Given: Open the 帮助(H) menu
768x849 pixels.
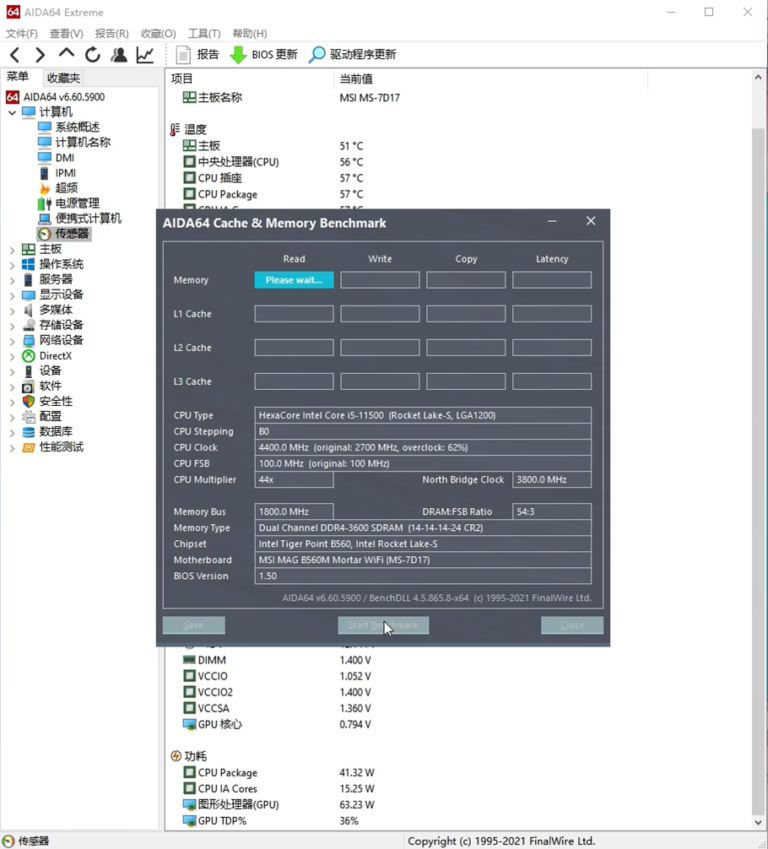Looking at the screenshot, I should point(250,34).
